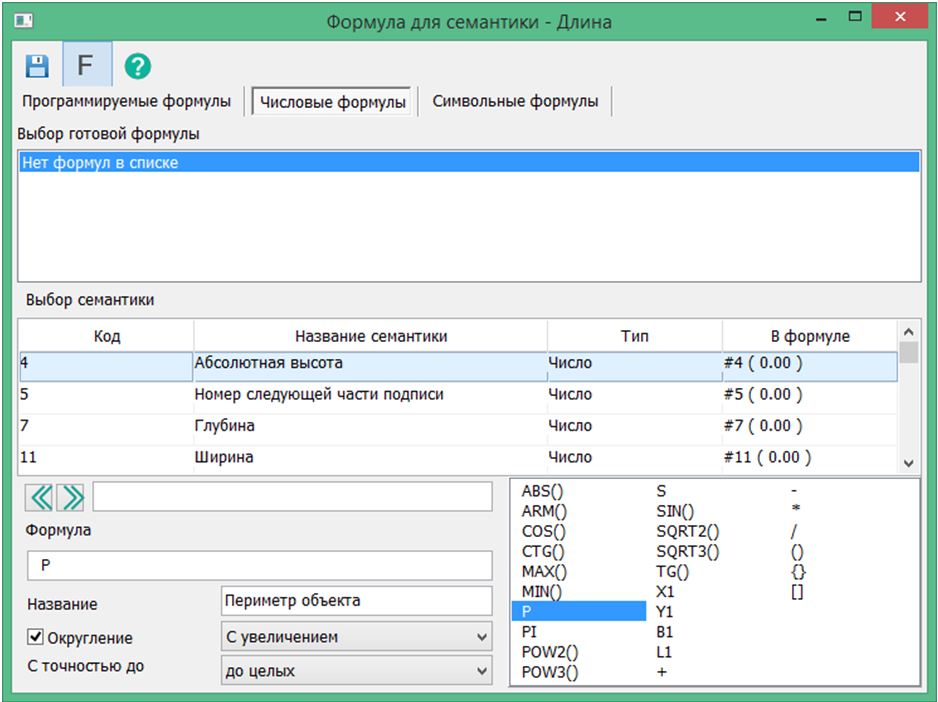Click the save floppy disk icon

37,66
